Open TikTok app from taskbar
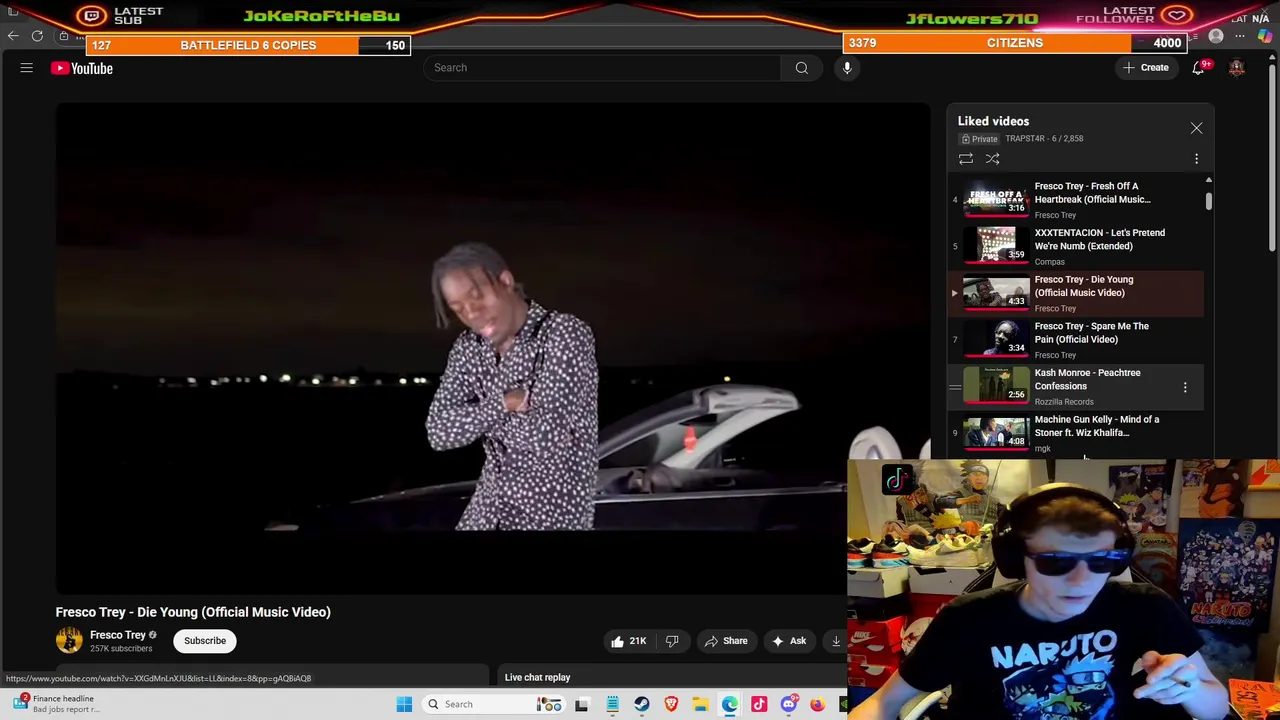 click(759, 704)
